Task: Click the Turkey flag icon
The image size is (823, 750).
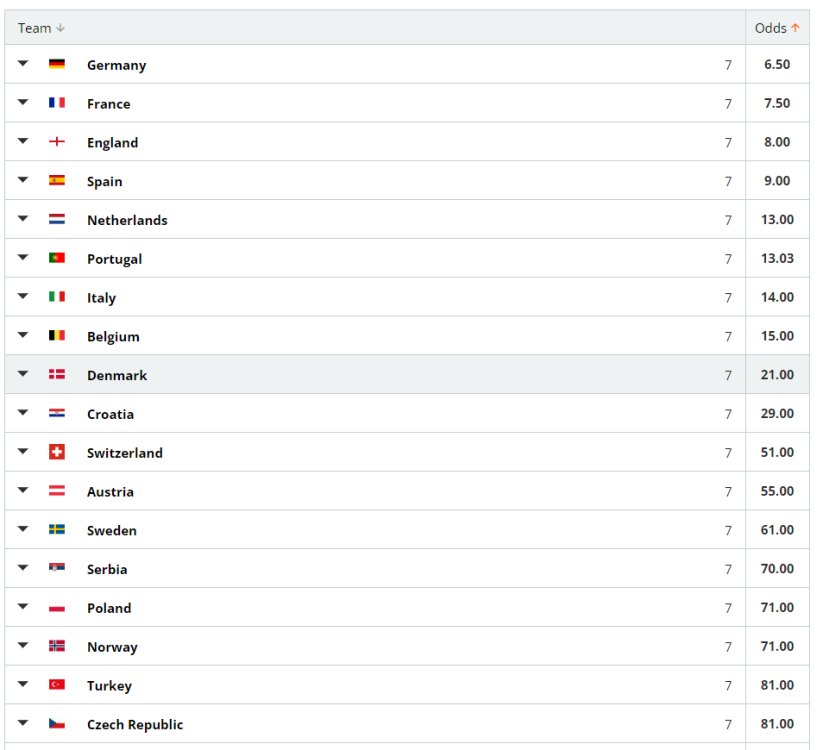Action: [x=57, y=686]
